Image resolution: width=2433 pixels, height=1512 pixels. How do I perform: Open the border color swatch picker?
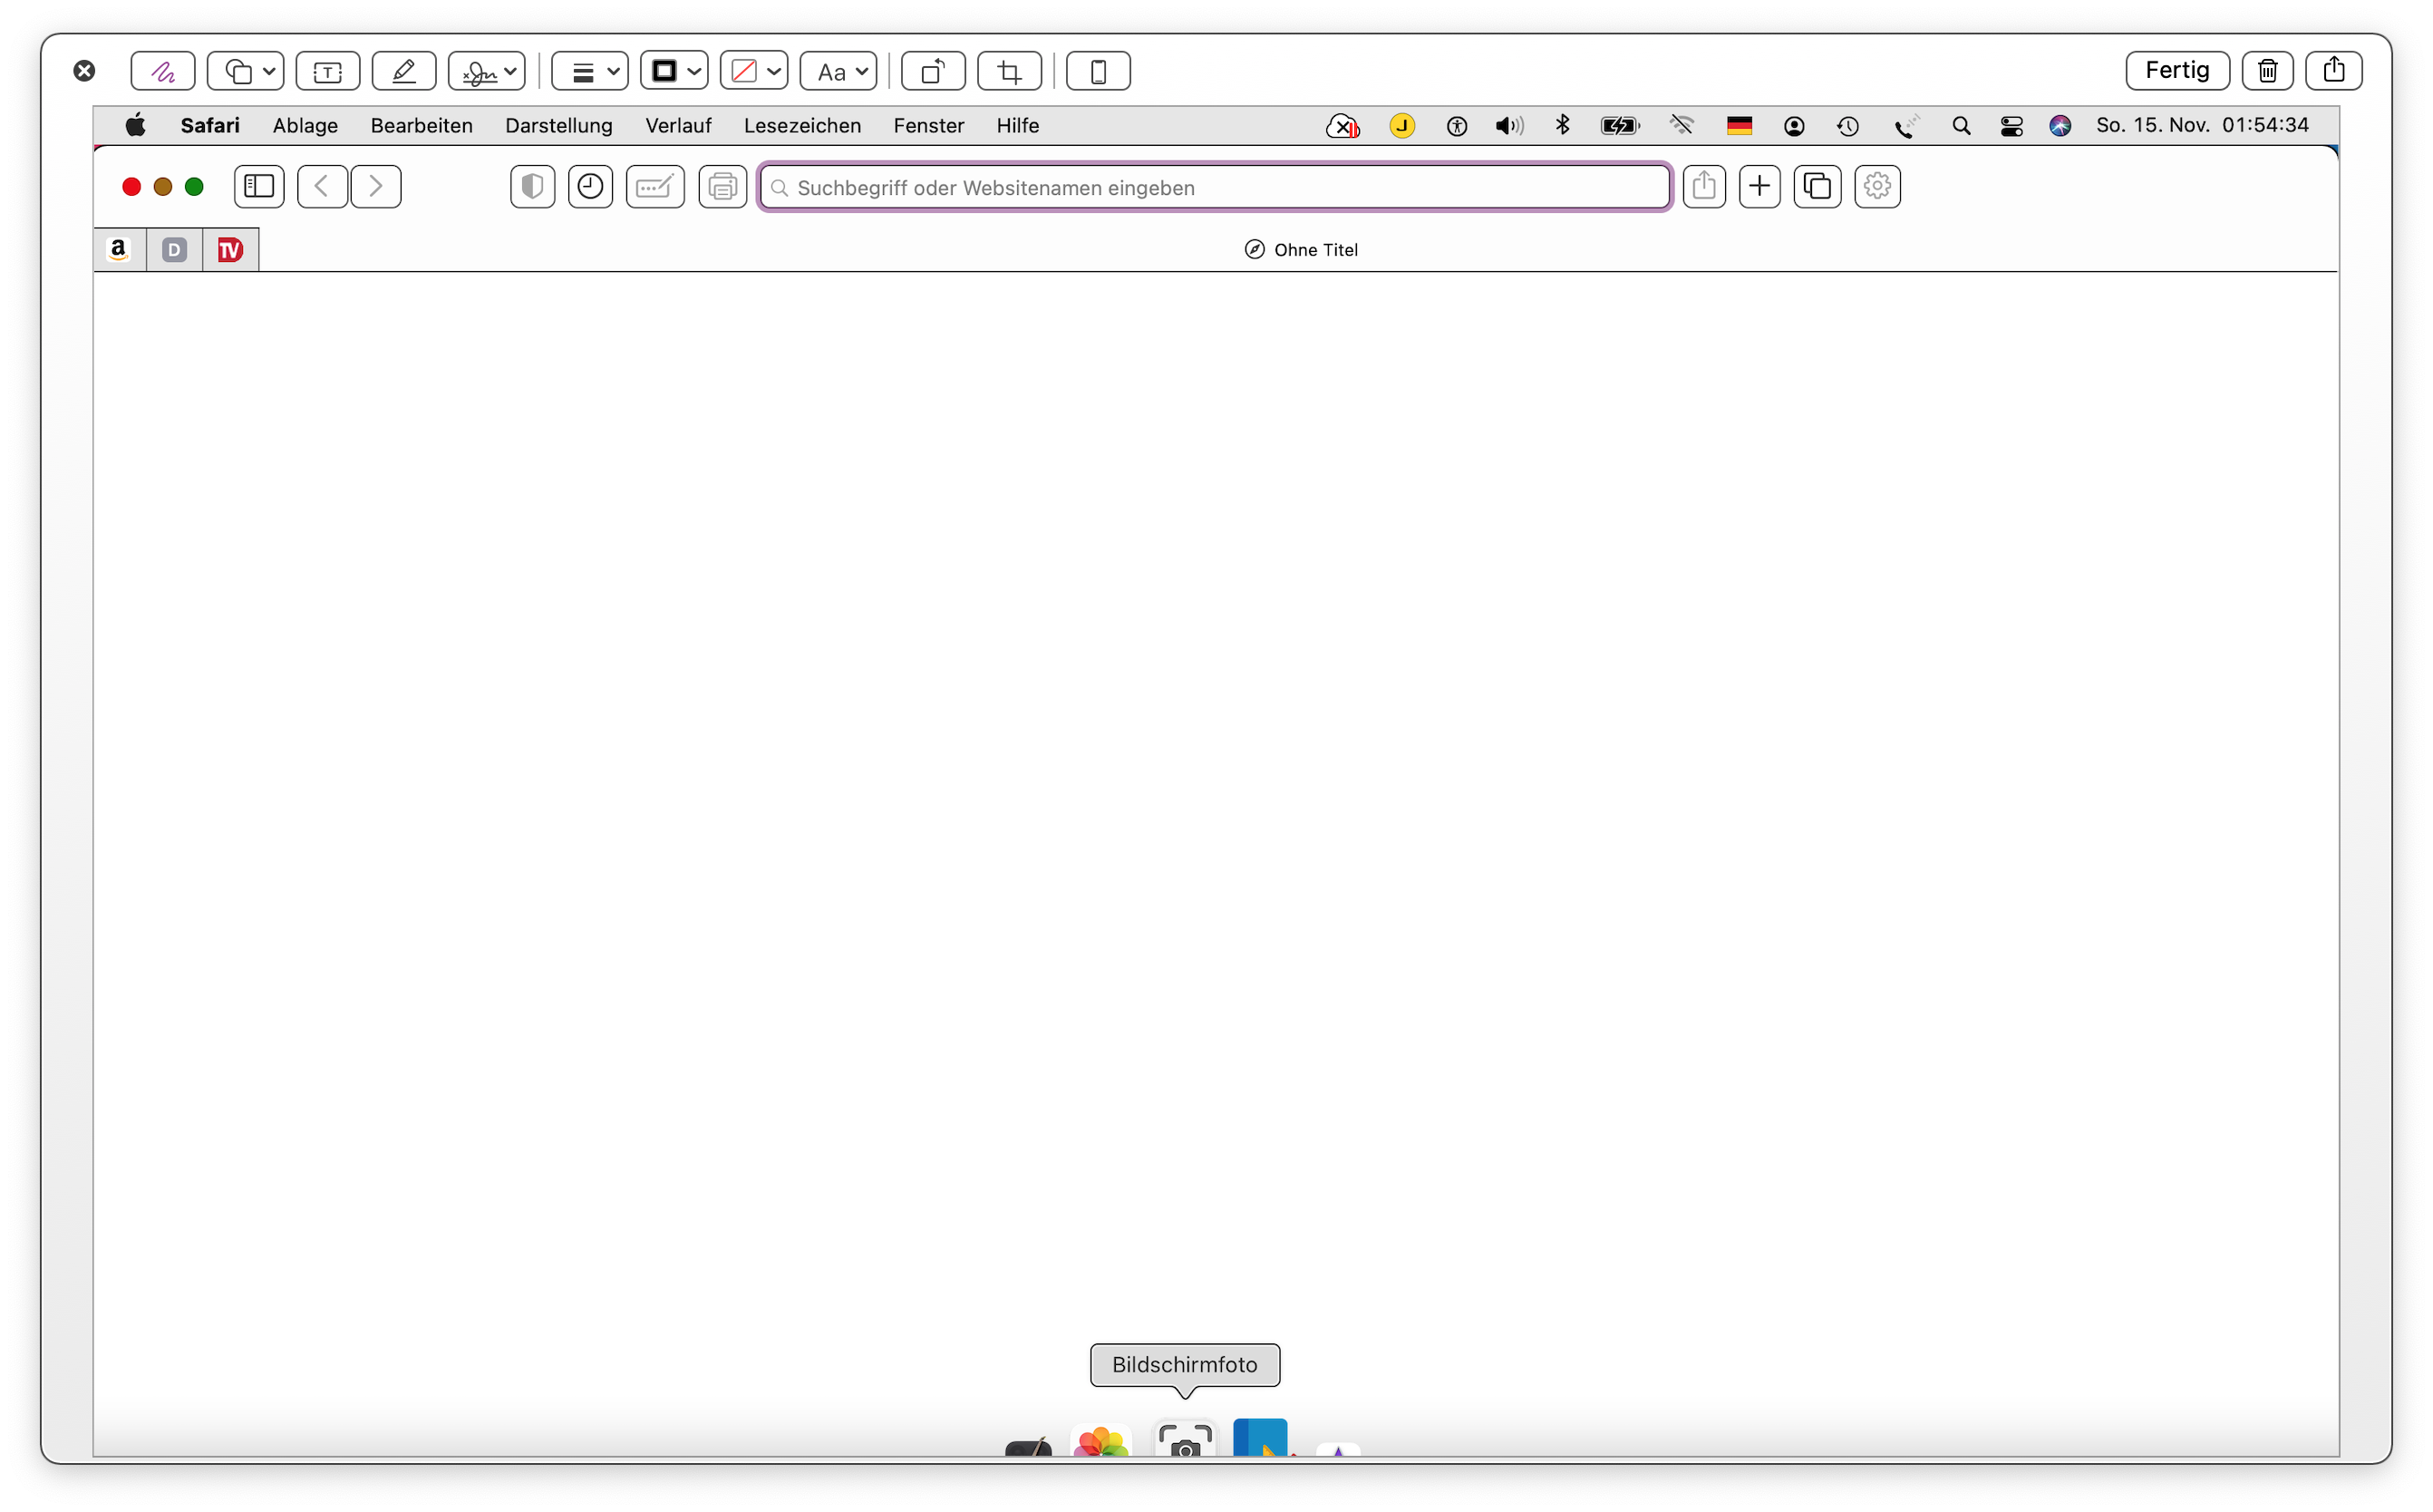tap(674, 71)
